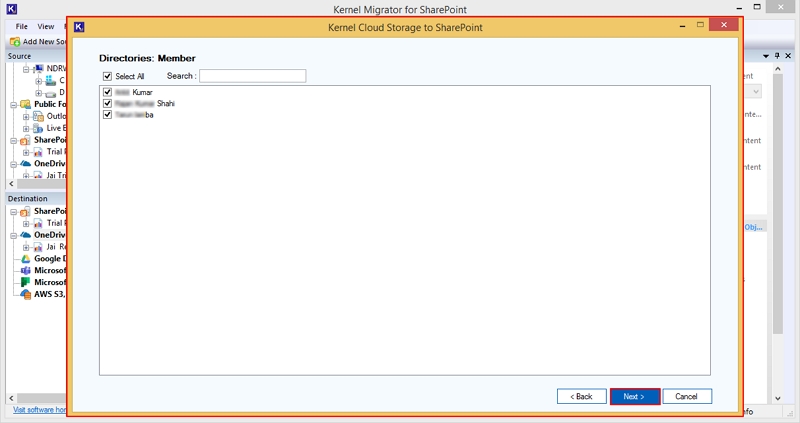Collapse the NDRW node in the Source tree
This screenshot has height=423, width=800.
(26, 69)
